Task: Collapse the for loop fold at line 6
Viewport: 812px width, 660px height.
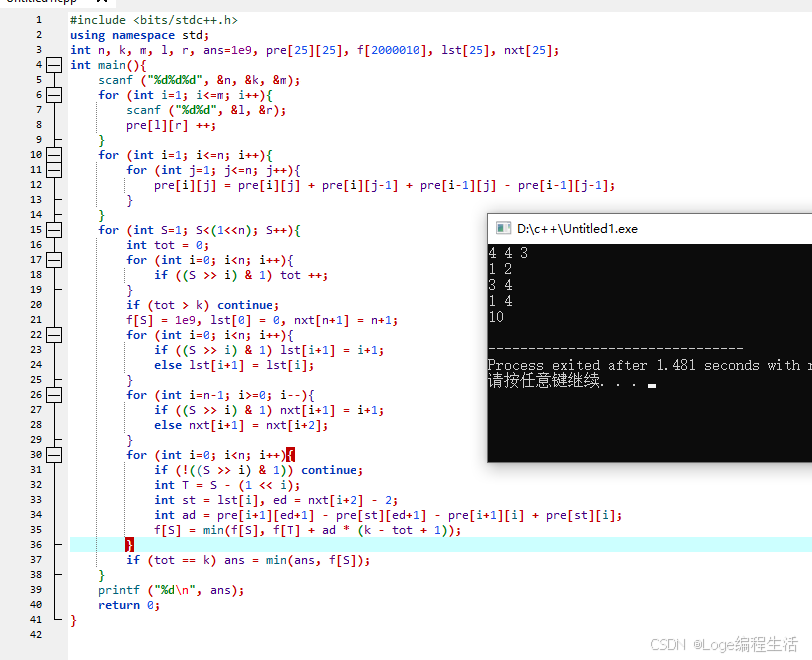Action: click(x=54, y=95)
